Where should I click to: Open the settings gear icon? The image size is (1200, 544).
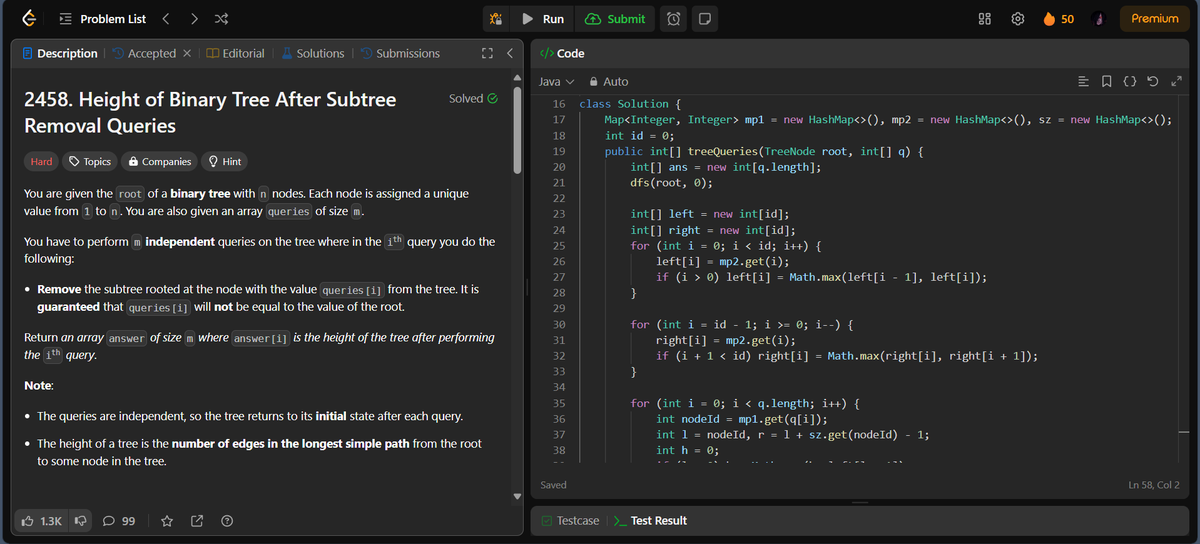pos(1019,19)
